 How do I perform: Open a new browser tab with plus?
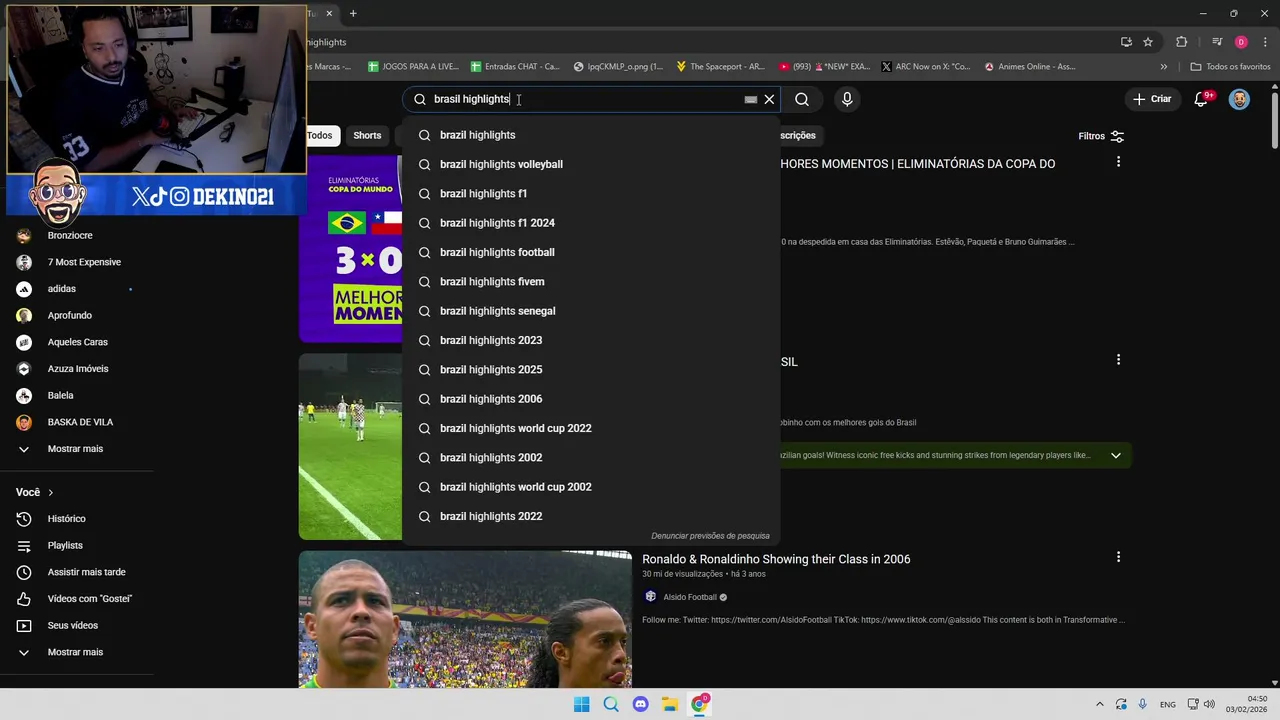(x=353, y=13)
